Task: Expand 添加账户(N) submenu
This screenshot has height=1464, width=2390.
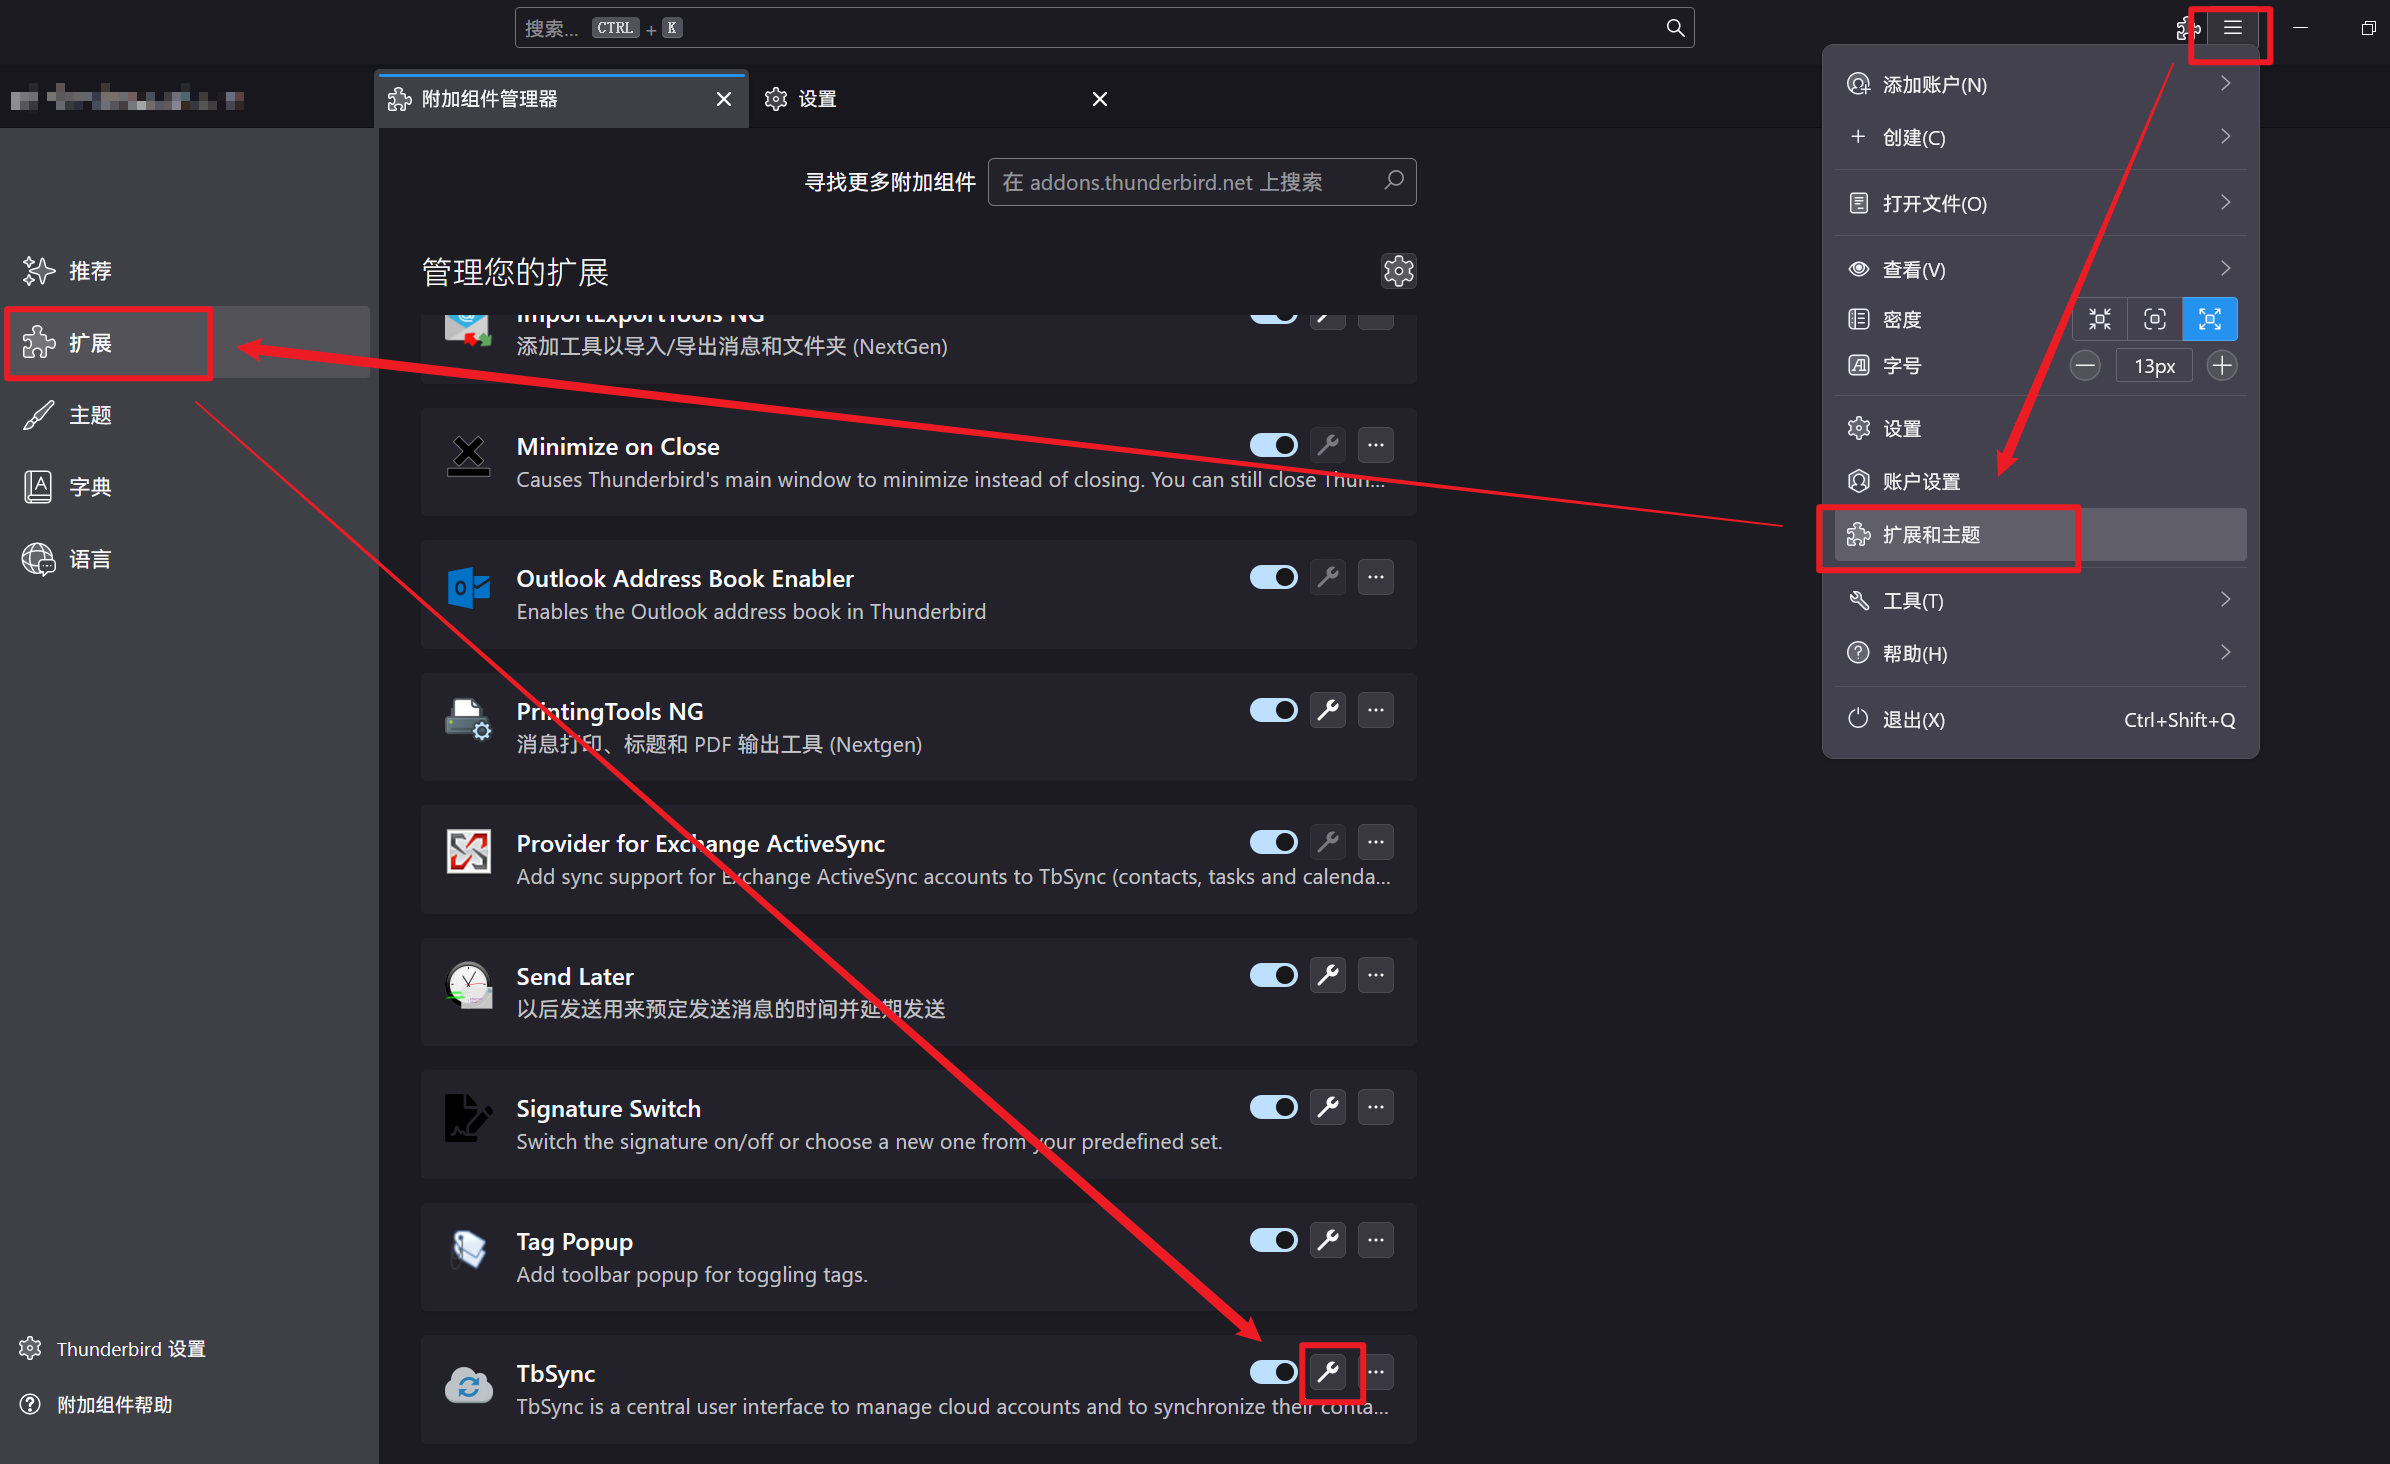Action: 2041,84
